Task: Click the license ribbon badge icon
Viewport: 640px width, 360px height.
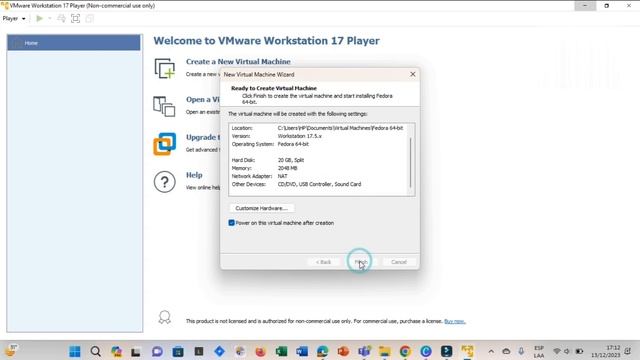Action: tap(164, 317)
